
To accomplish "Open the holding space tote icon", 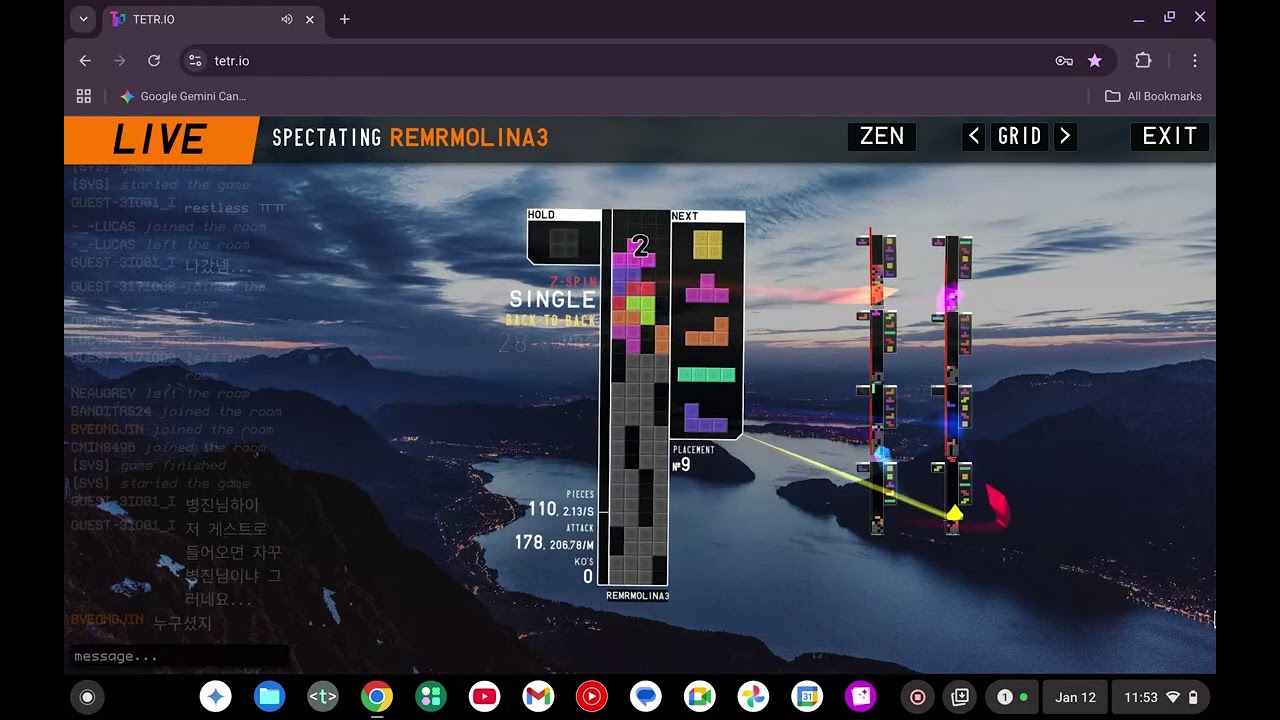I will pyautogui.click(x=960, y=697).
